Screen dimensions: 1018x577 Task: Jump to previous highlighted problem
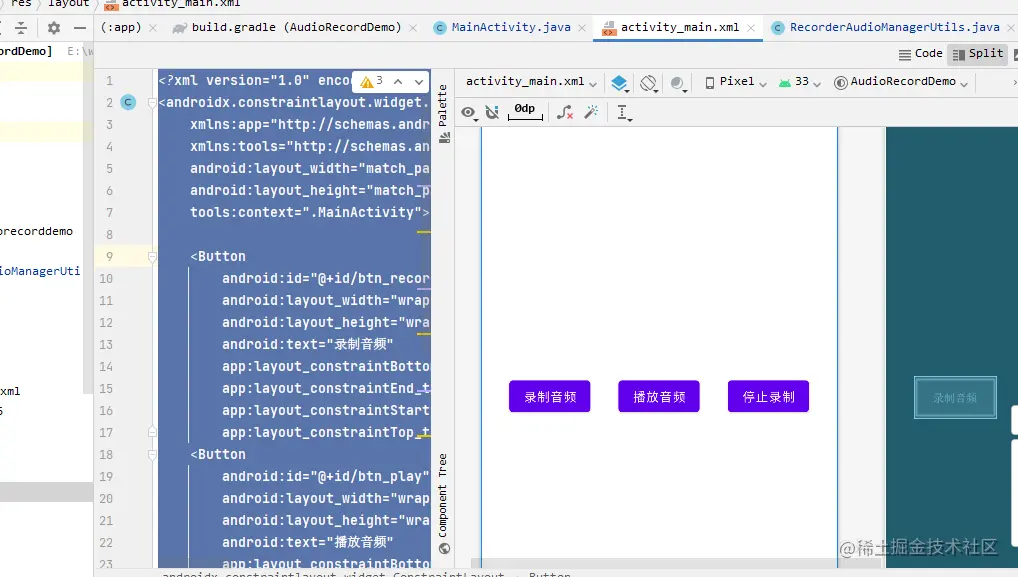398,81
